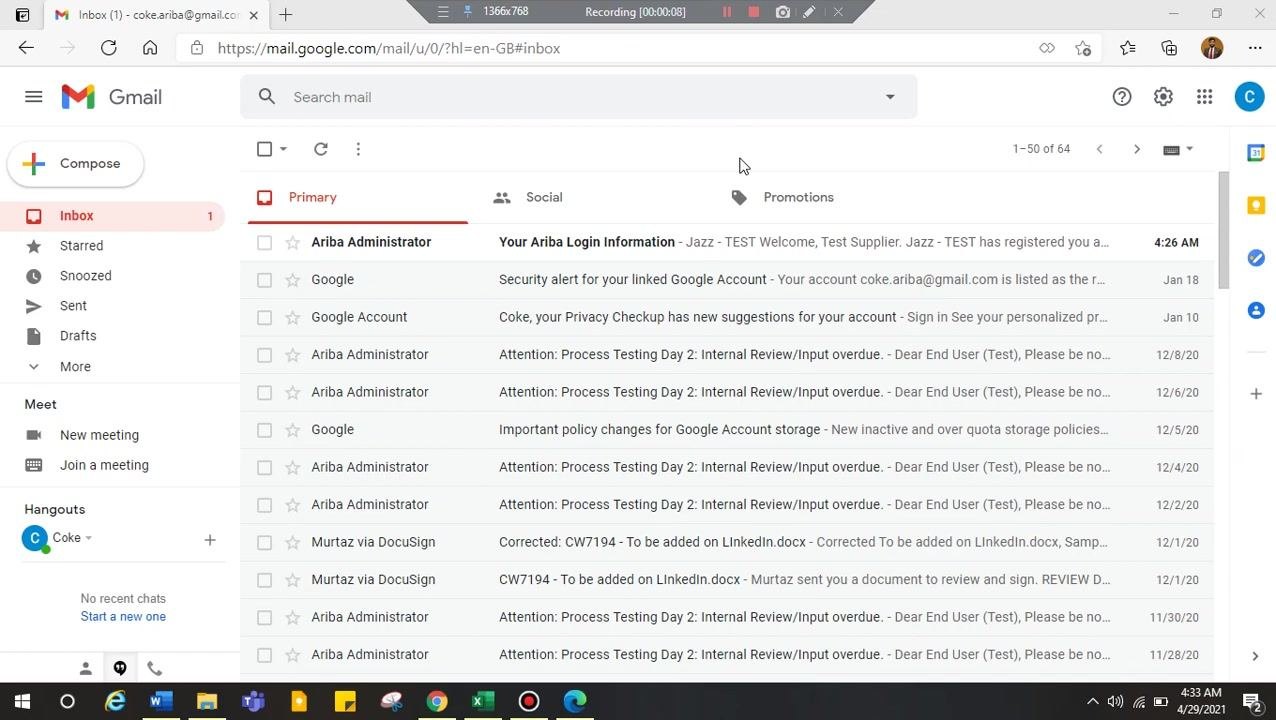Image resolution: width=1276 pixels, height=720 pixels.
Task: Open the Google account avatar C
Action: pos(1249,97)
